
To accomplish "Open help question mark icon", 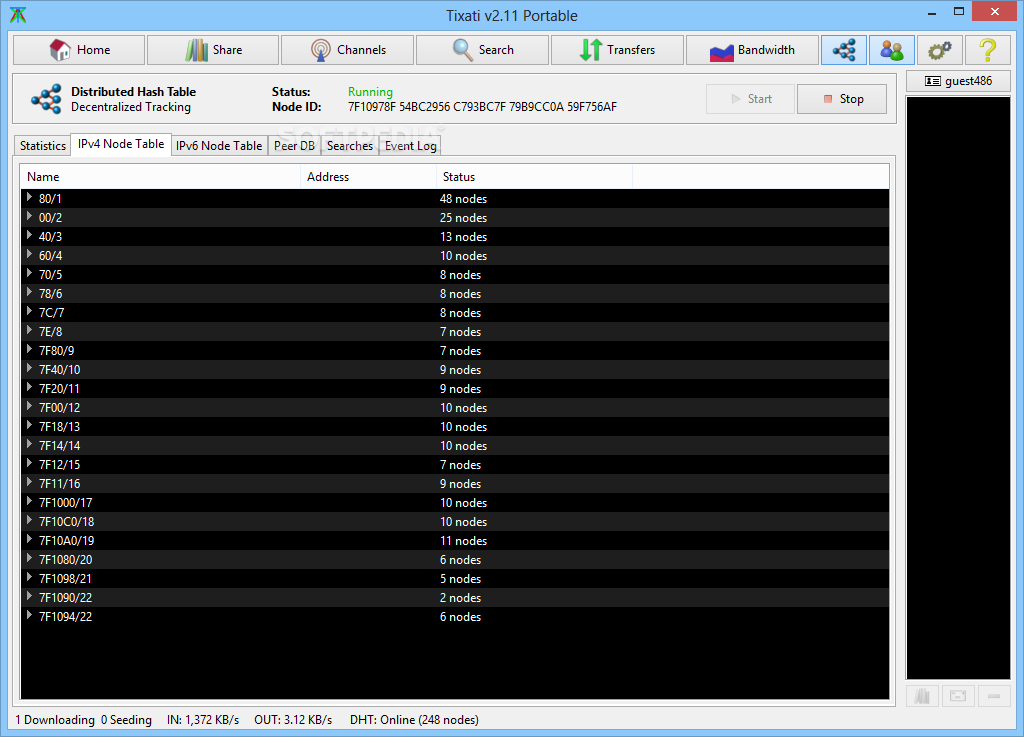I will 988,50.
